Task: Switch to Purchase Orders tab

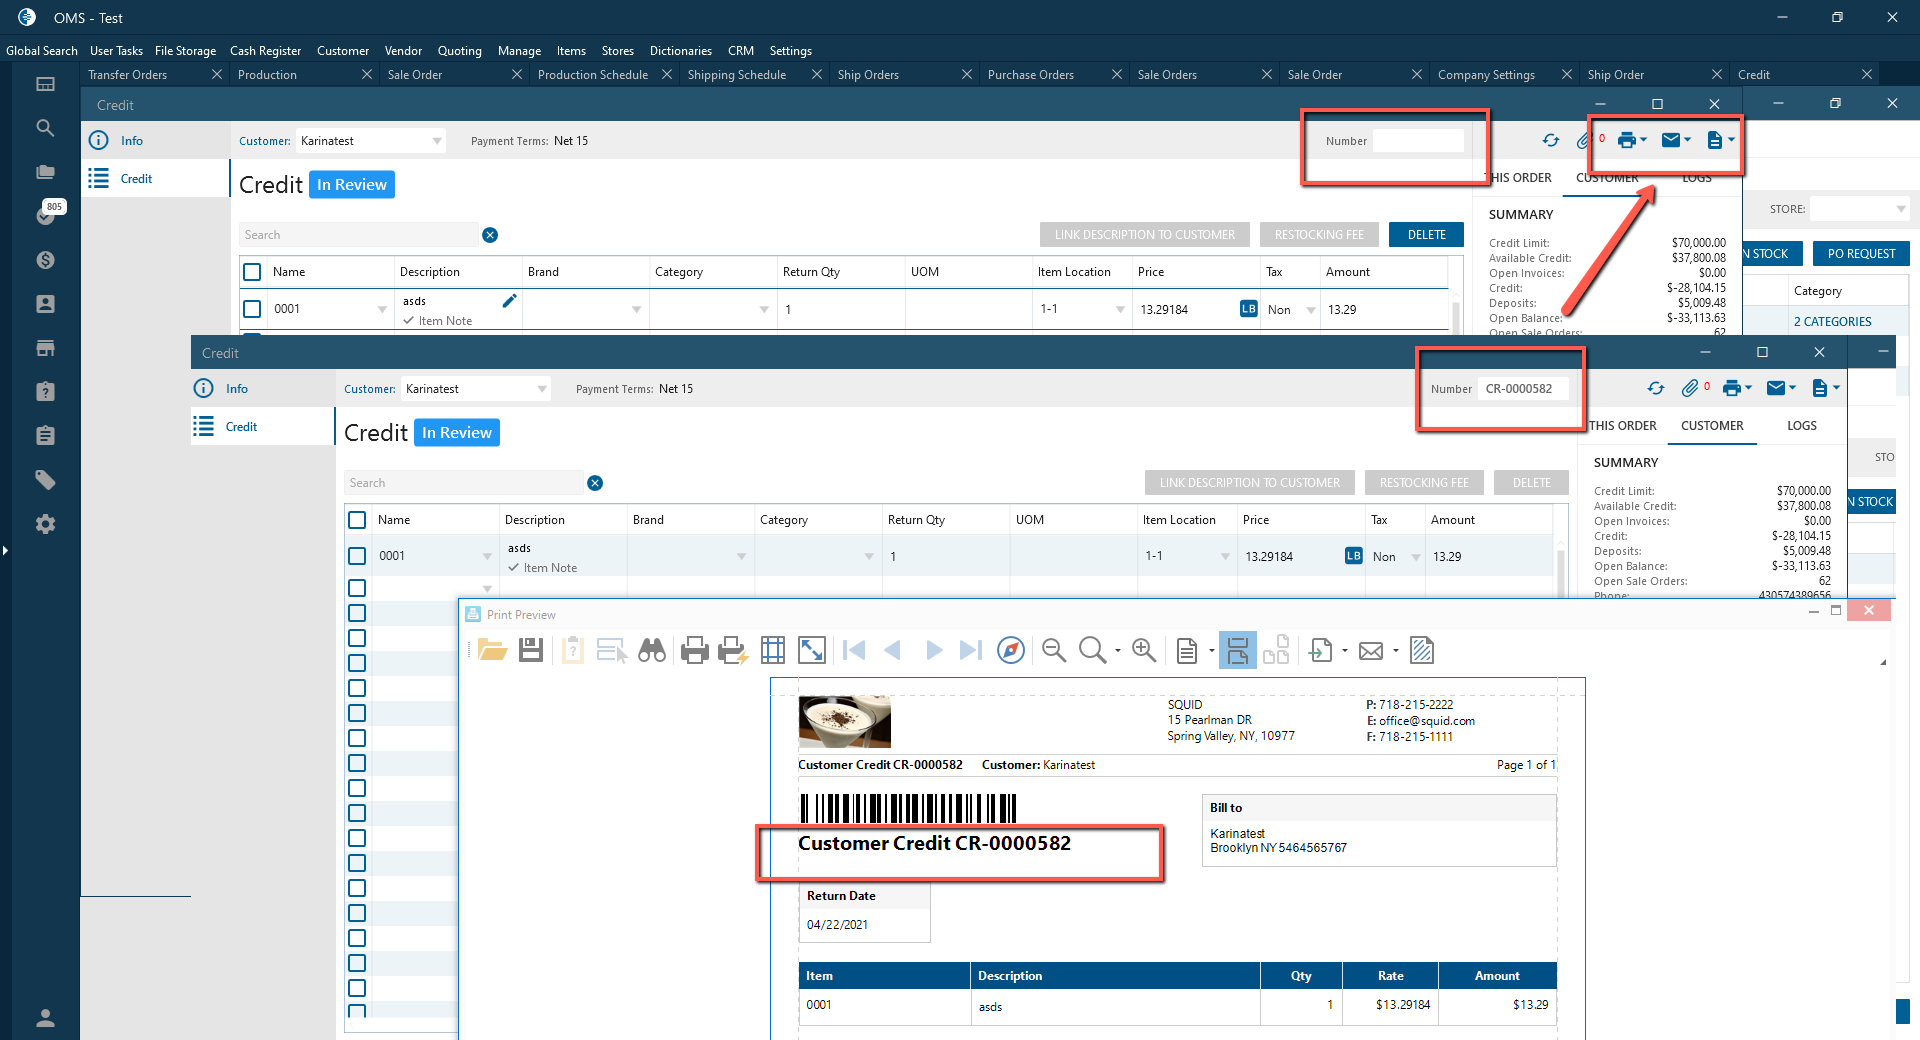Action: pos(1031,75)
